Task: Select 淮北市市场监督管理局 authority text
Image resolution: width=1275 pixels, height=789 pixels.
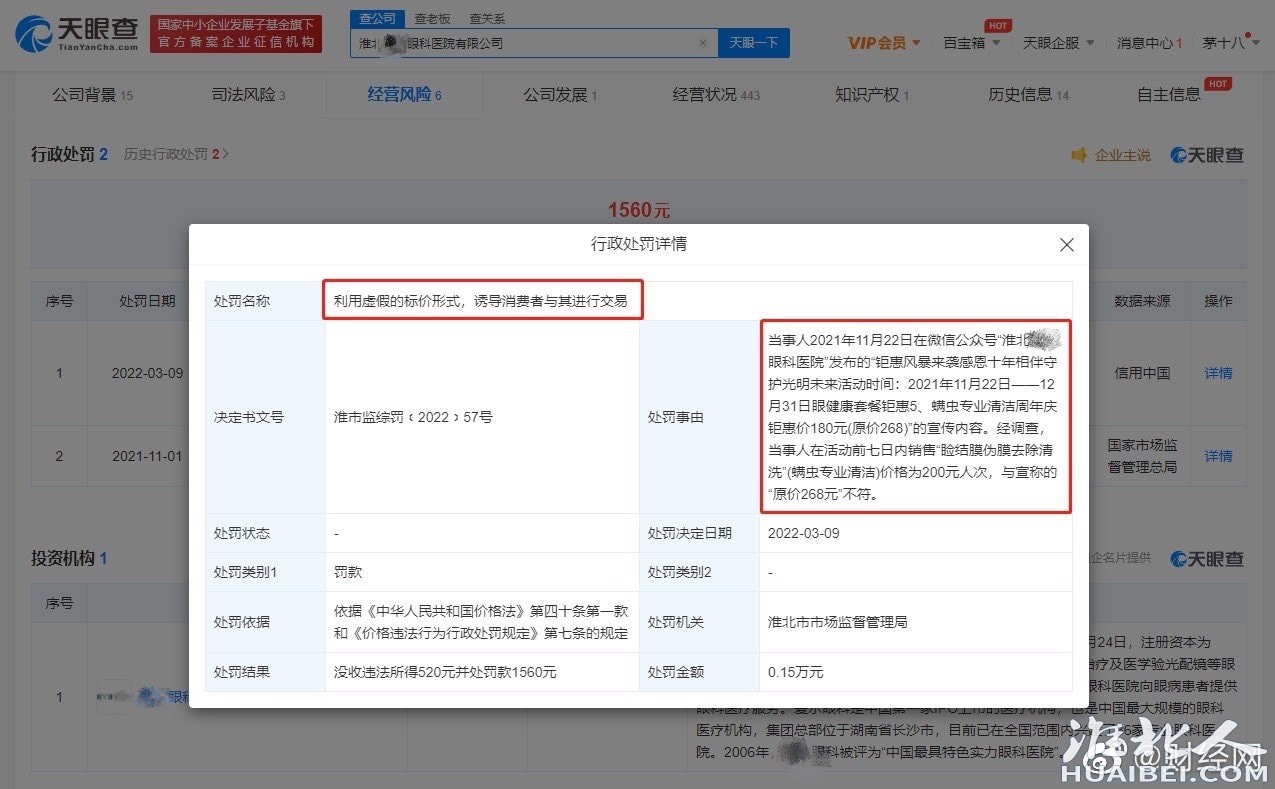Action: (x=837, y=622)
